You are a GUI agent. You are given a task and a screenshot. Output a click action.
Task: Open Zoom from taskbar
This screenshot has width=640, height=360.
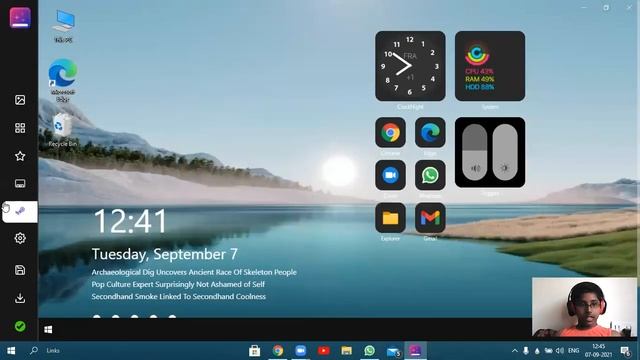click(x=301, y=351)
